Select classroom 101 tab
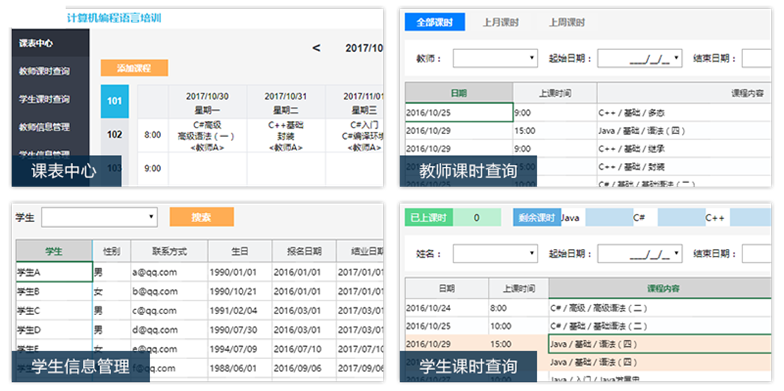784x391 pixels. (114, 101)
